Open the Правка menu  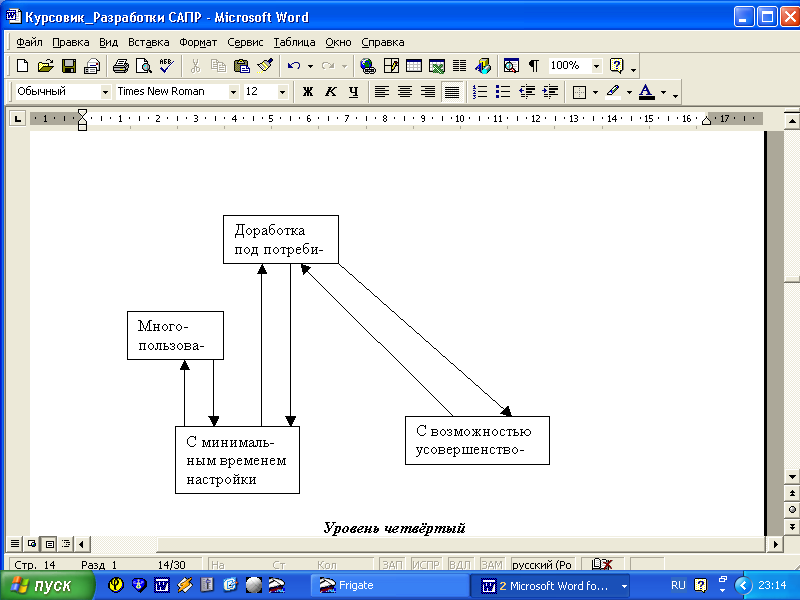(70, 42)
